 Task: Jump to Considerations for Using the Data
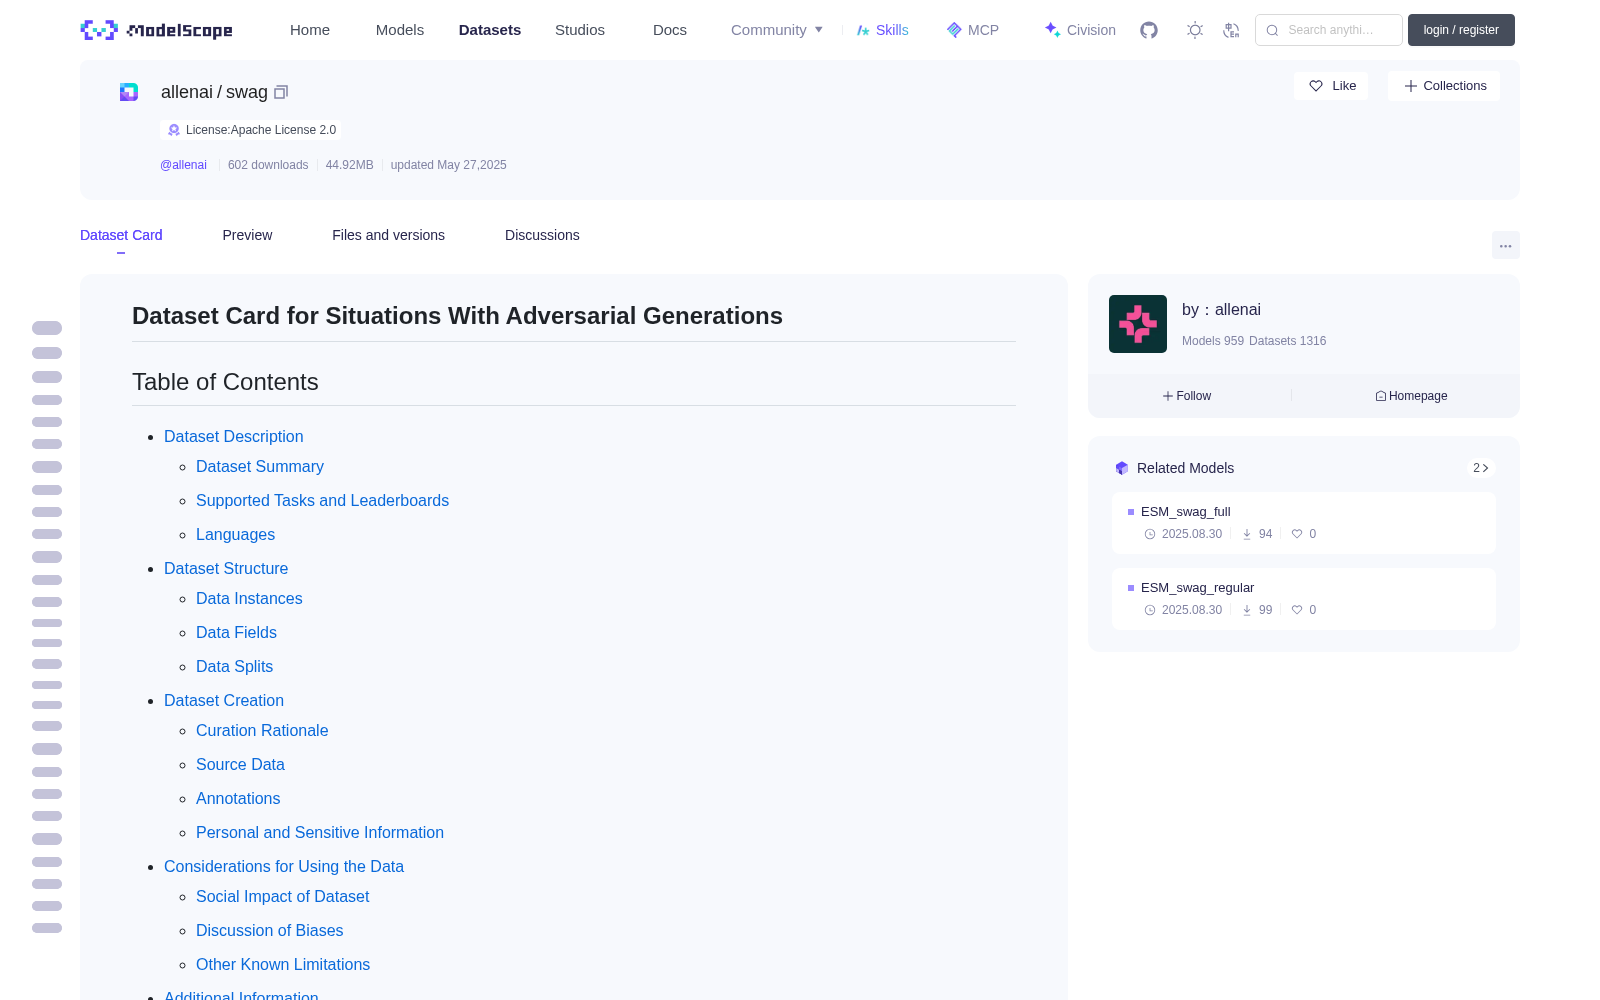tap(284, 866)
